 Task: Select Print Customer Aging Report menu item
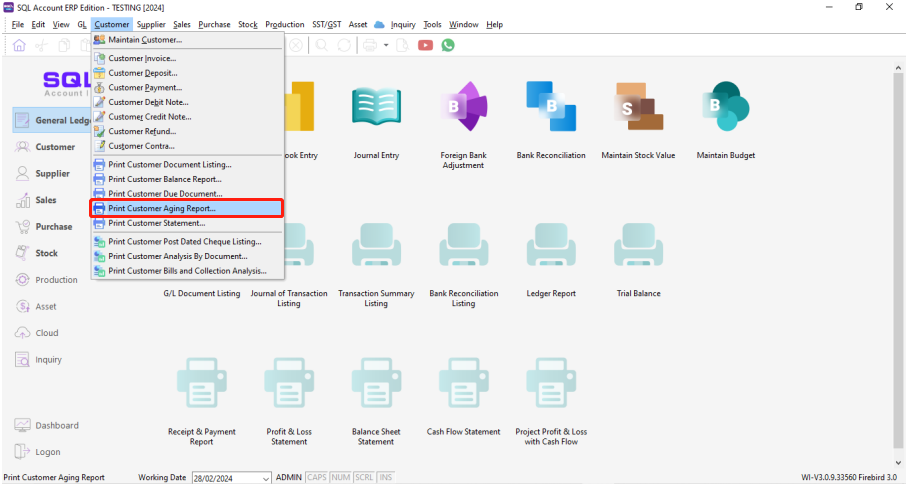162,208
